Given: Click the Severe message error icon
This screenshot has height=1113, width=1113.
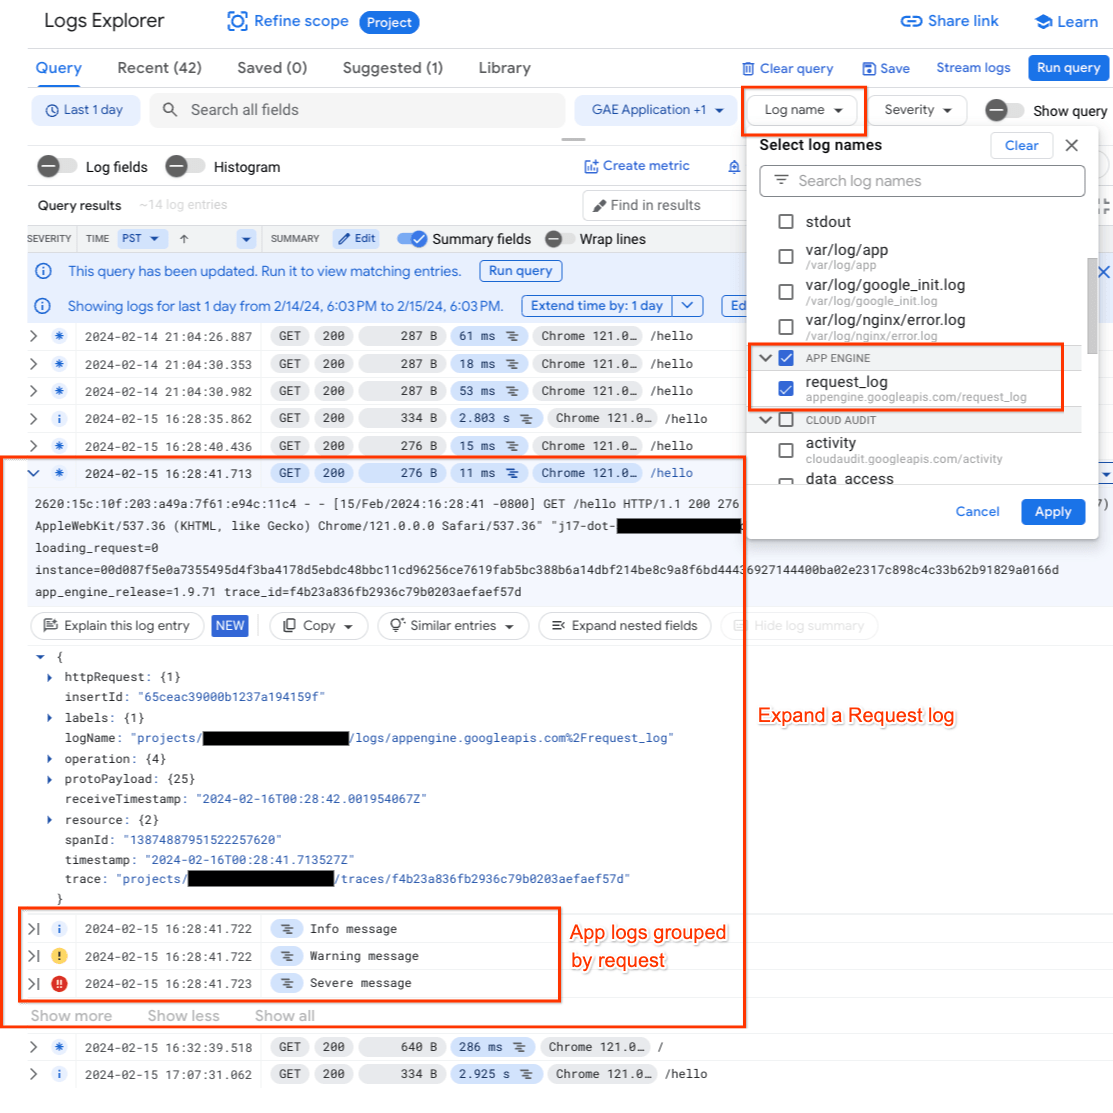Looking at the screenshot, I should [59, 983].
